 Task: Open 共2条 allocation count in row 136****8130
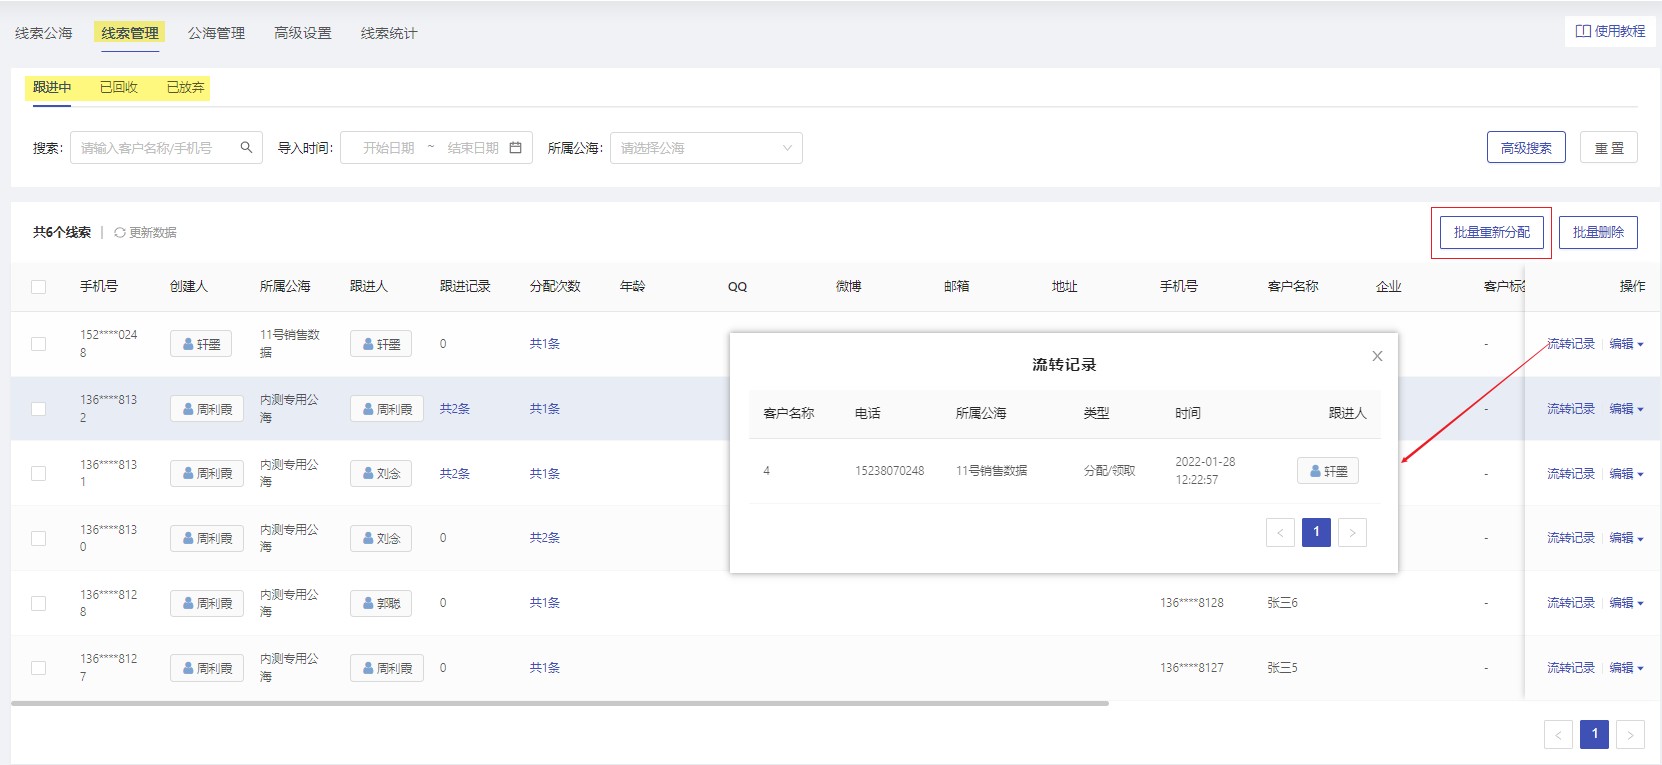[545, 538]
